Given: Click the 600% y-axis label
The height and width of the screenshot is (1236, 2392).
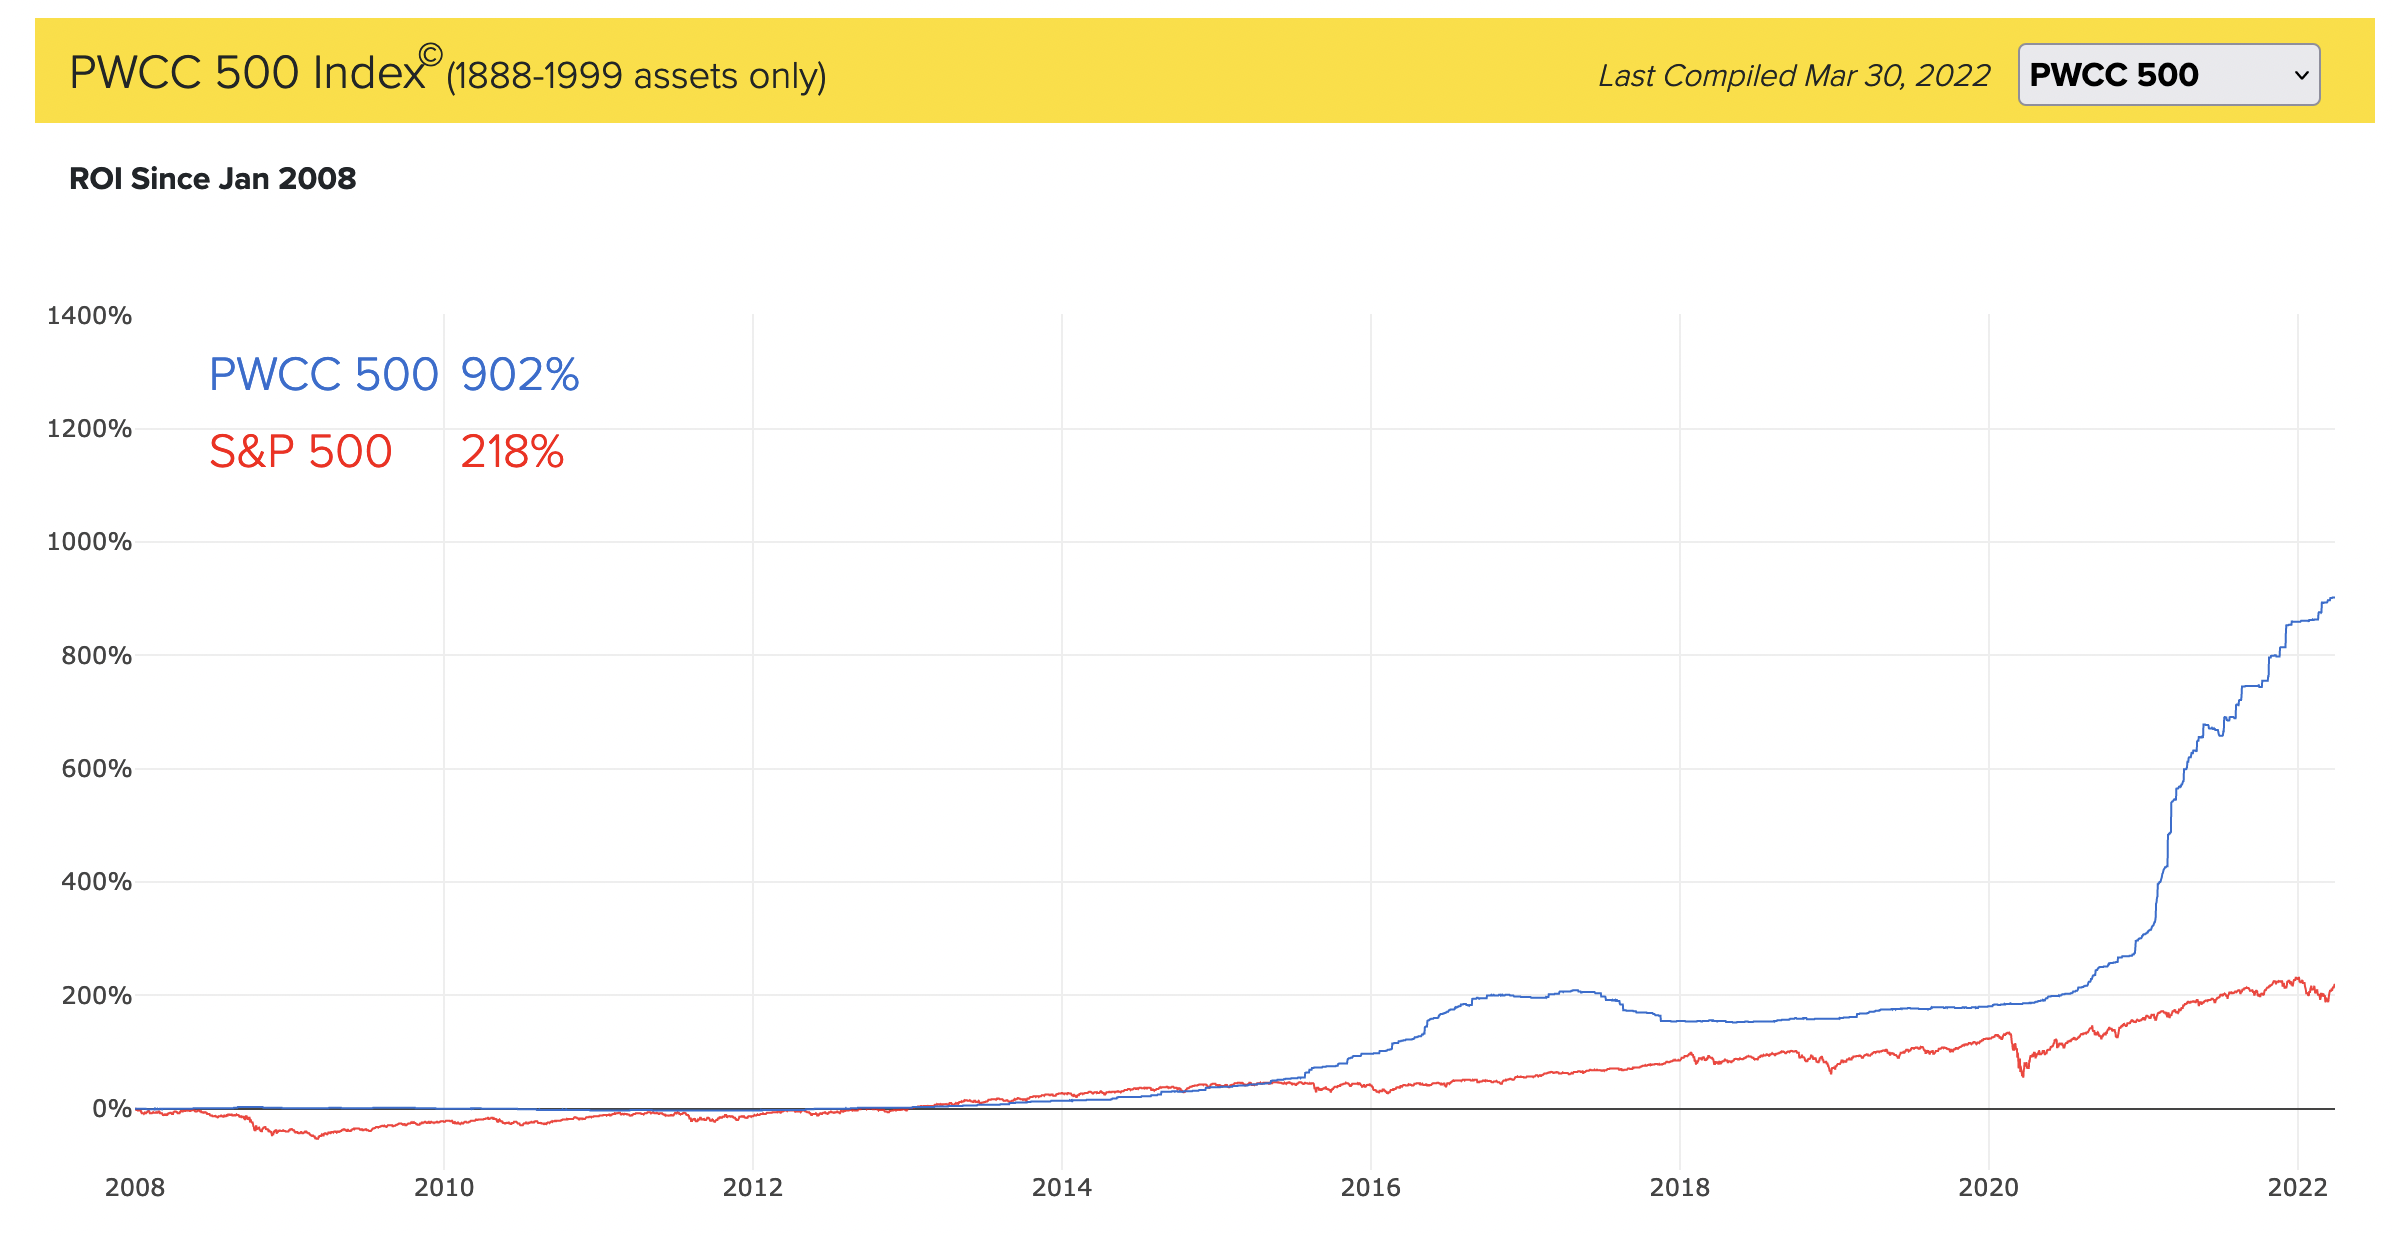Looking at the screenshot, I should (x=96, y=768).
